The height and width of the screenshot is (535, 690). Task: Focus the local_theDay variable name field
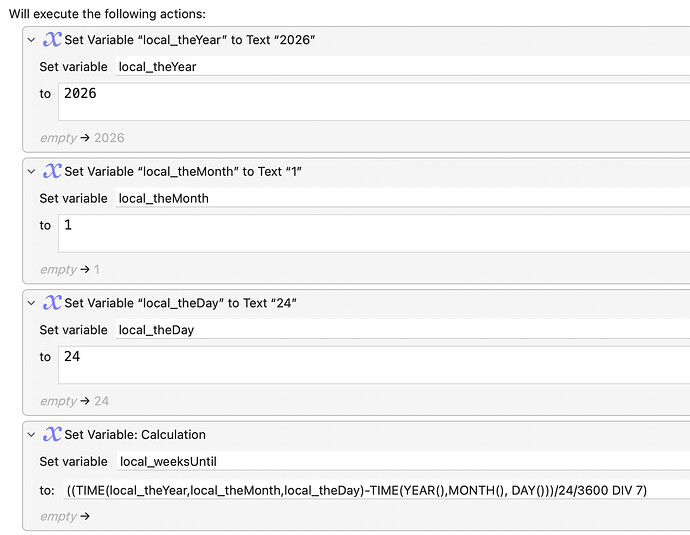coord(400,330)
